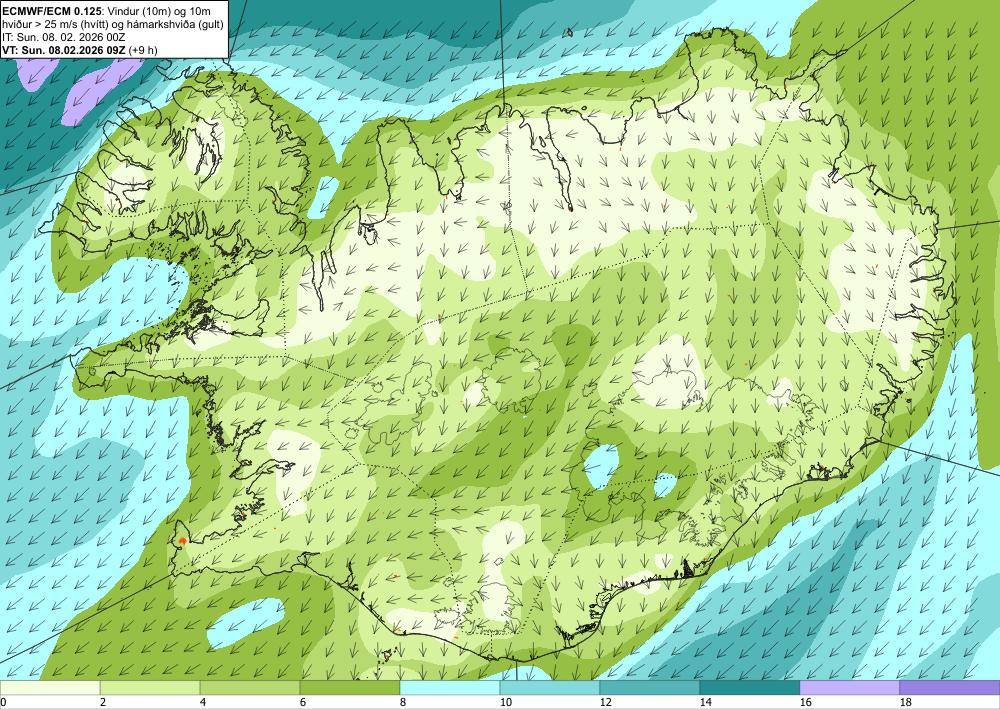
Task: Click the green 4–6 m/s legend swatch
Action: click(250, 687)
